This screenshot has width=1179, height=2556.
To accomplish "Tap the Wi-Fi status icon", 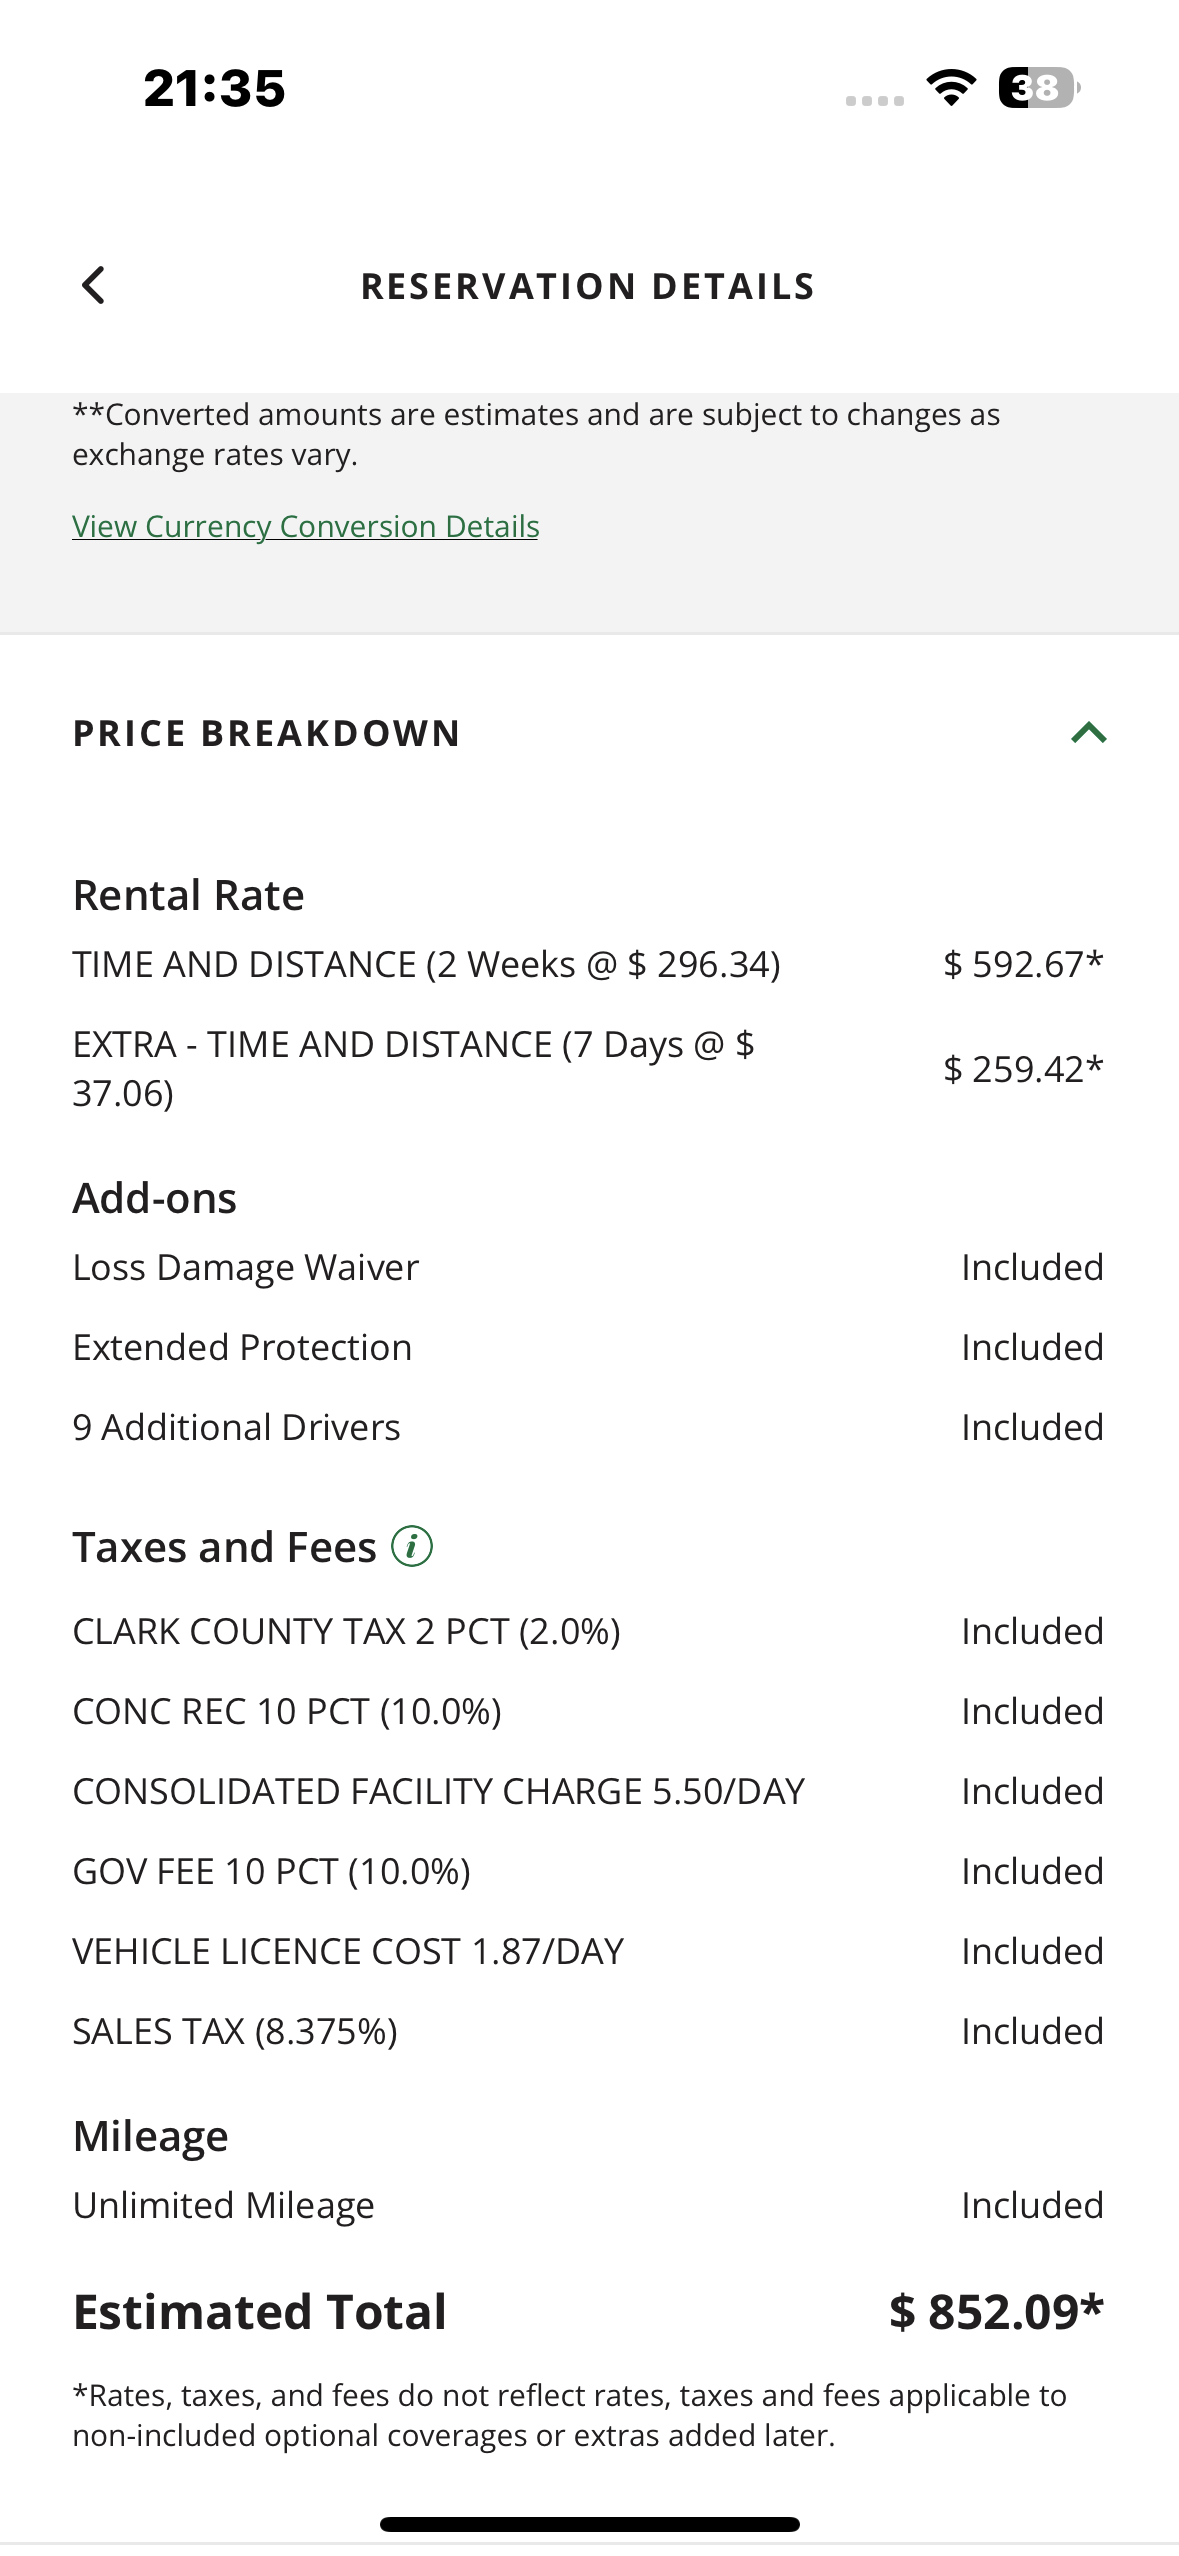I will click(951, 88).
